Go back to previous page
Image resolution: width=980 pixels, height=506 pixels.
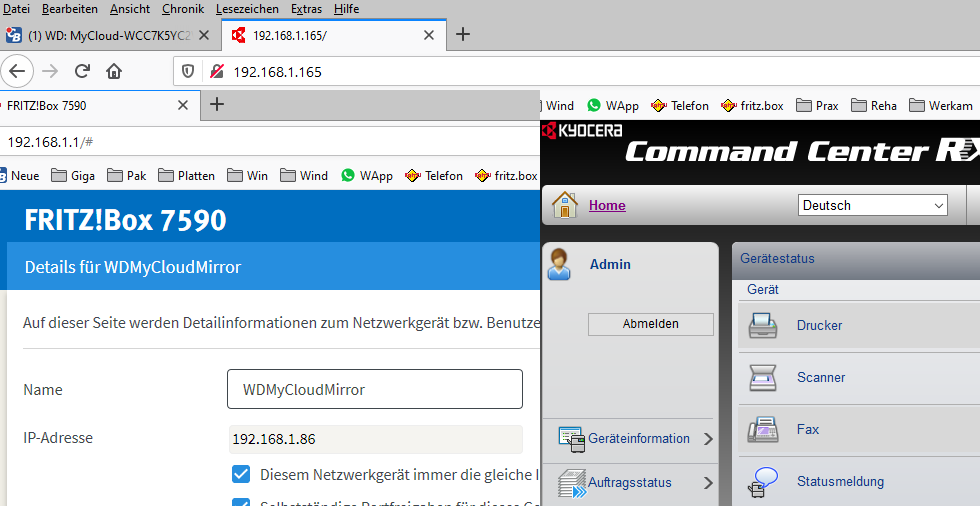[x=17, y=72]
